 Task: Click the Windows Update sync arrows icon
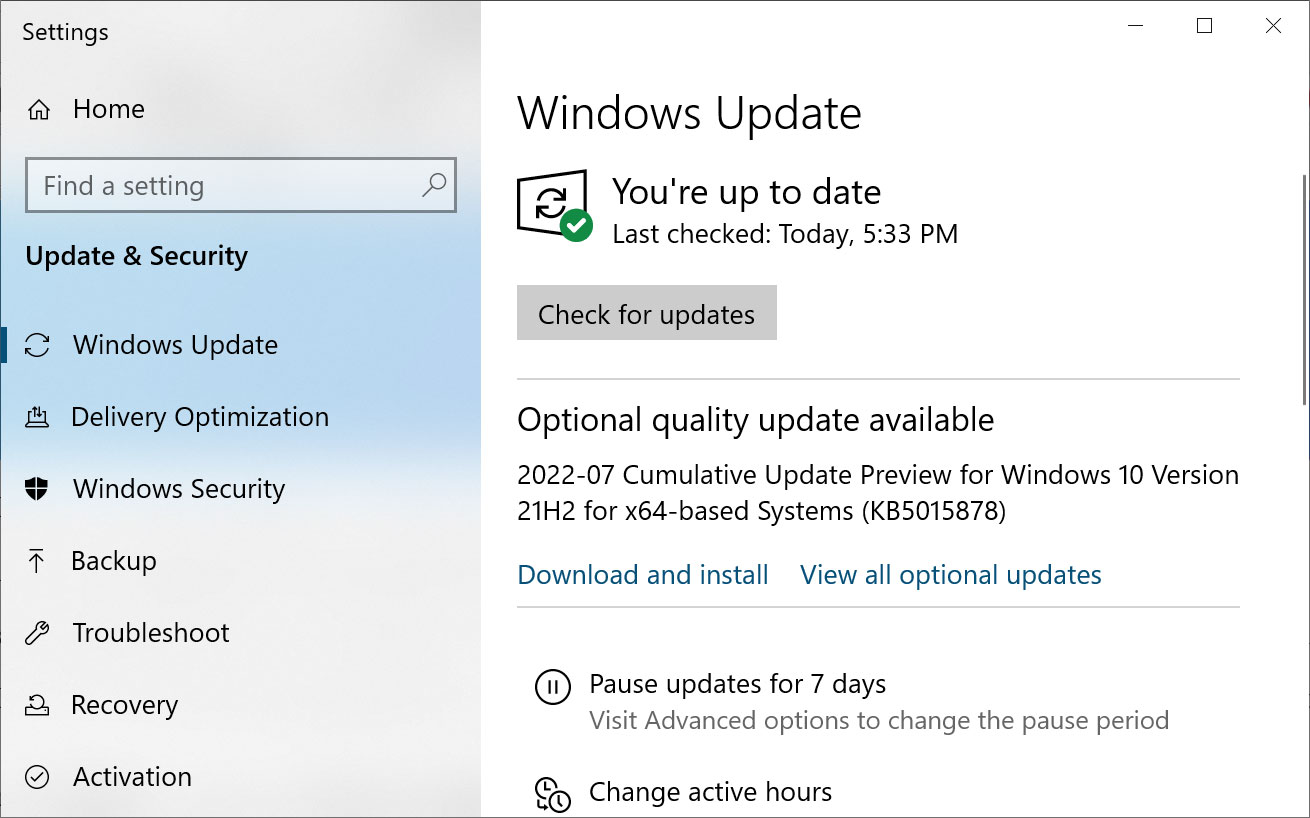coord(37,345)
